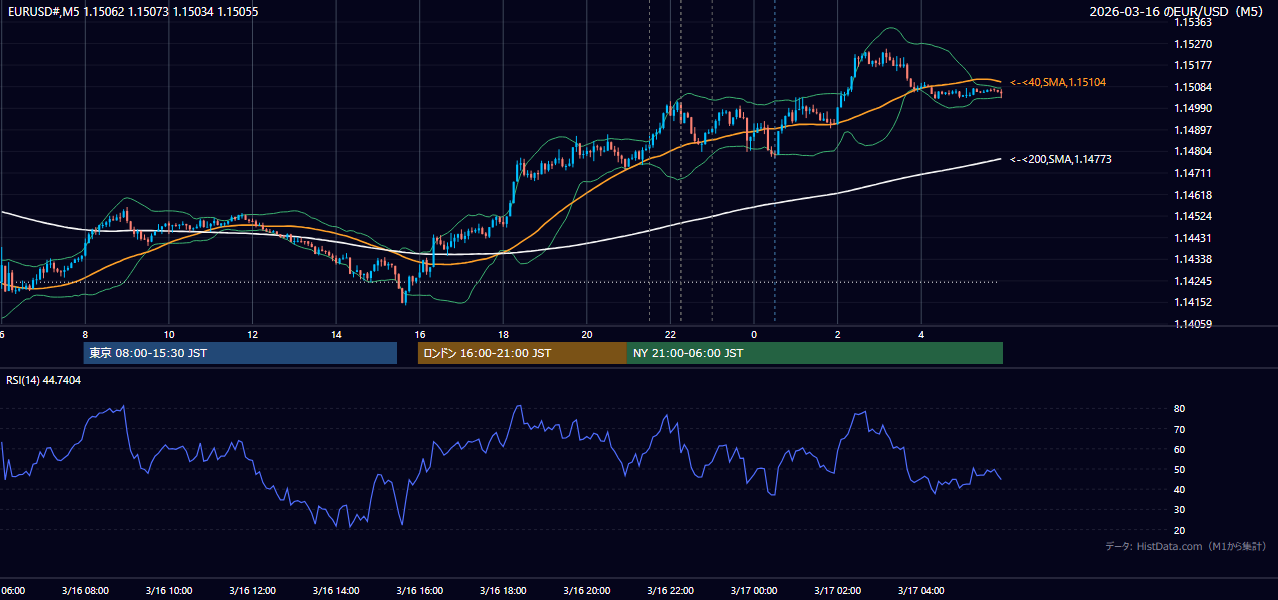
Task: Click the 3/17 00:00 date label
Action: tap(754, 590)
